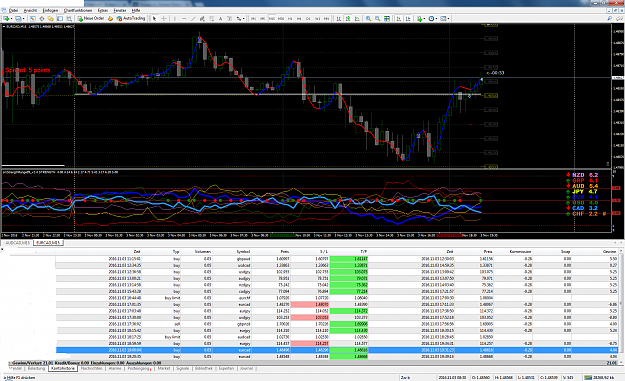Viewport: 625px width, 381px height.
Task: Switch to M15 timeframe
Action: (x=272, y=18)
